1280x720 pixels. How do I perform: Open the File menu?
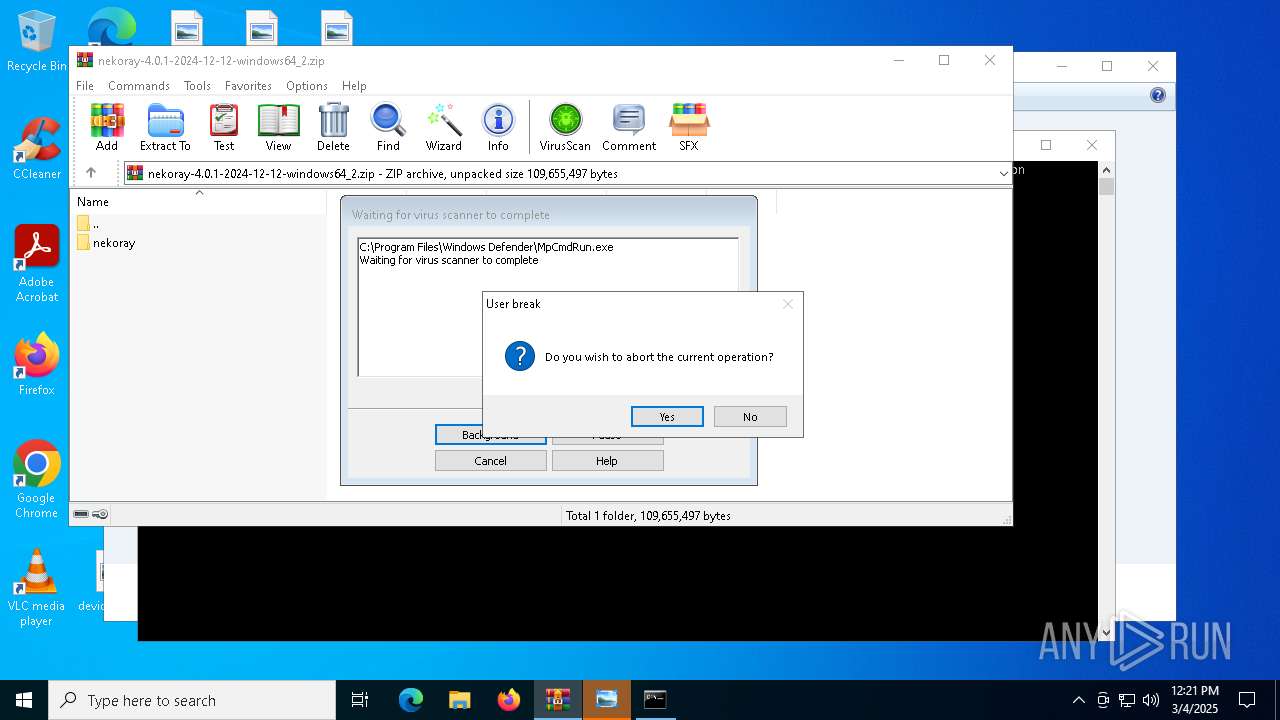point(85,86)
